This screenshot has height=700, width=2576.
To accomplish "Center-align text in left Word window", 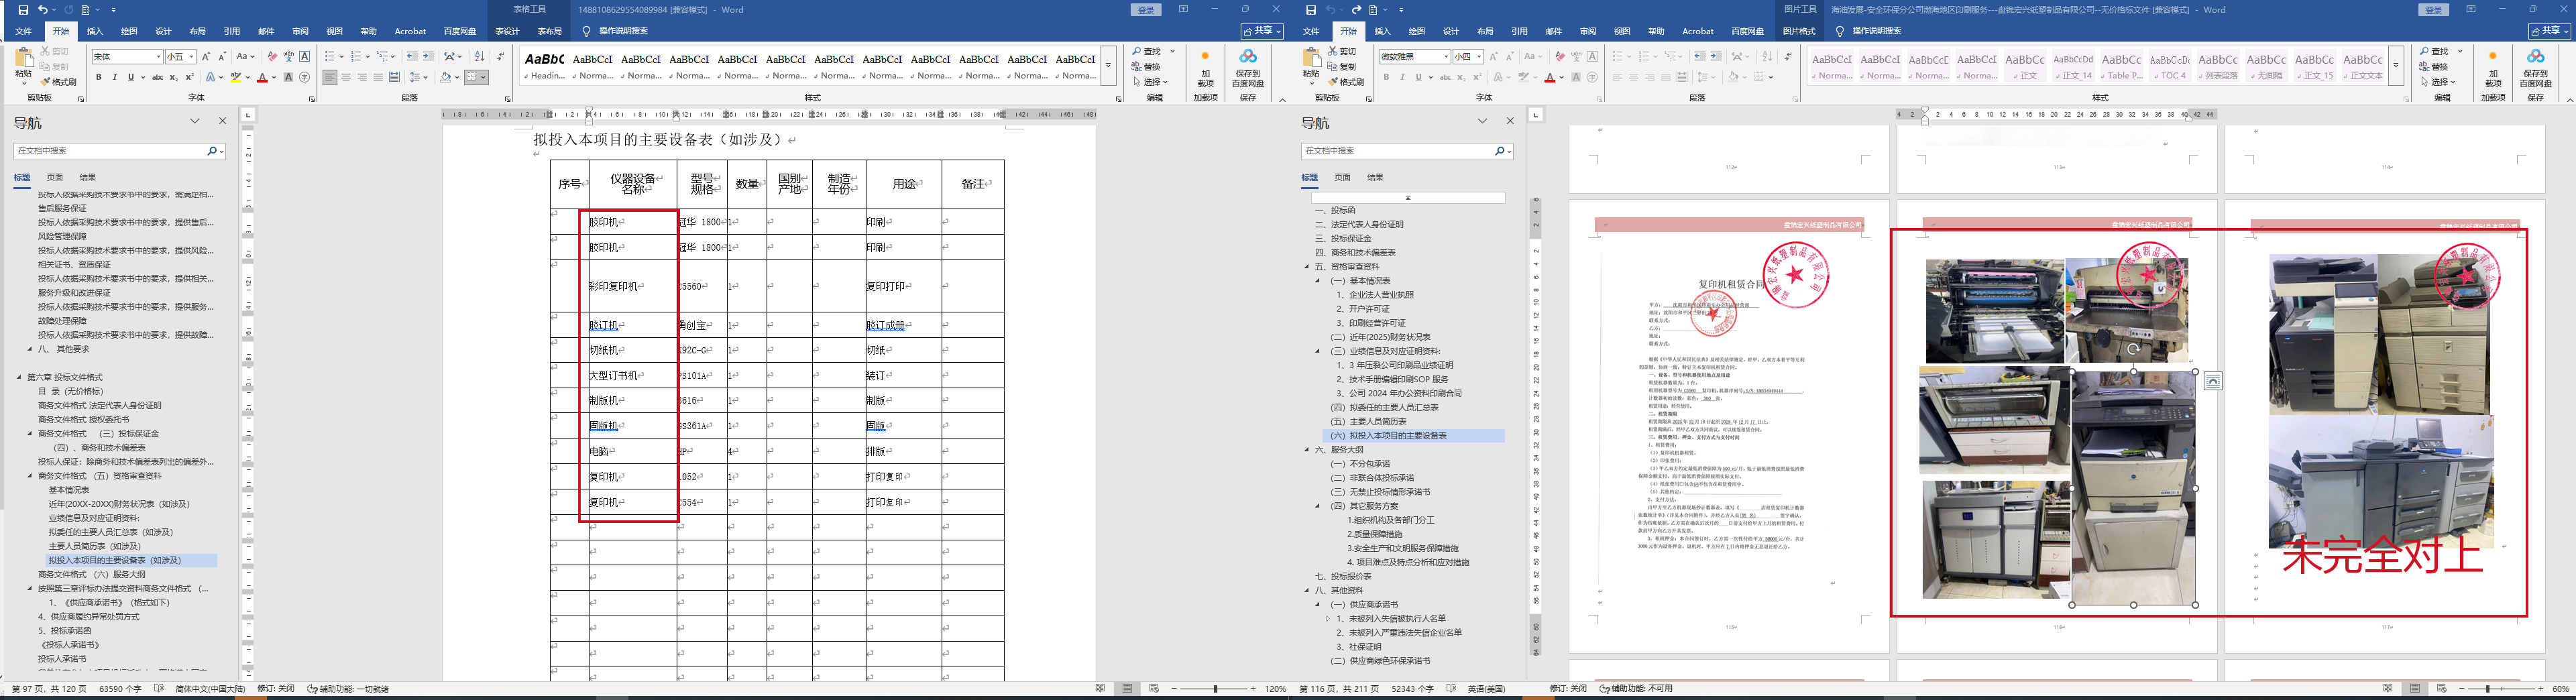I will click(x=346, y=77).
